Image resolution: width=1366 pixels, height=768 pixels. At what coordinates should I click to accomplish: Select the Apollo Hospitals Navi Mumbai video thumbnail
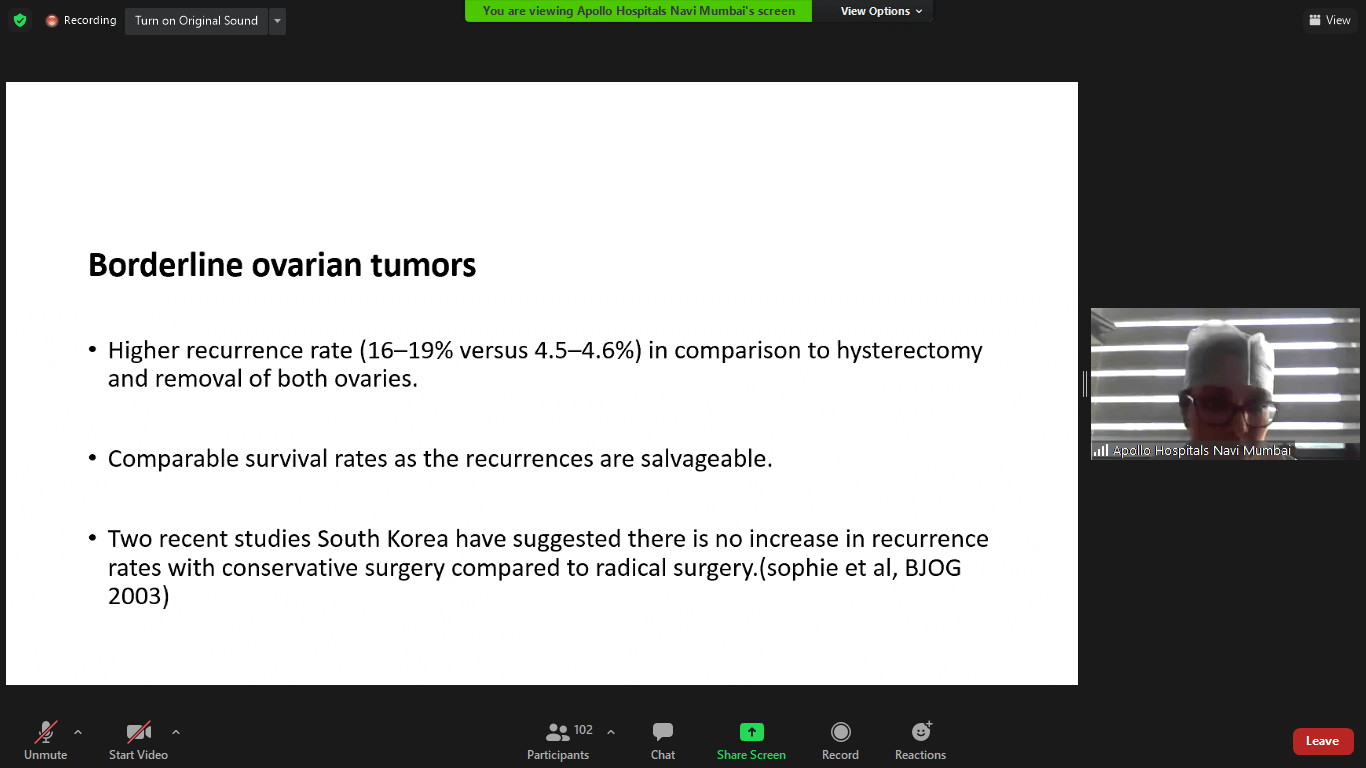1225,383
